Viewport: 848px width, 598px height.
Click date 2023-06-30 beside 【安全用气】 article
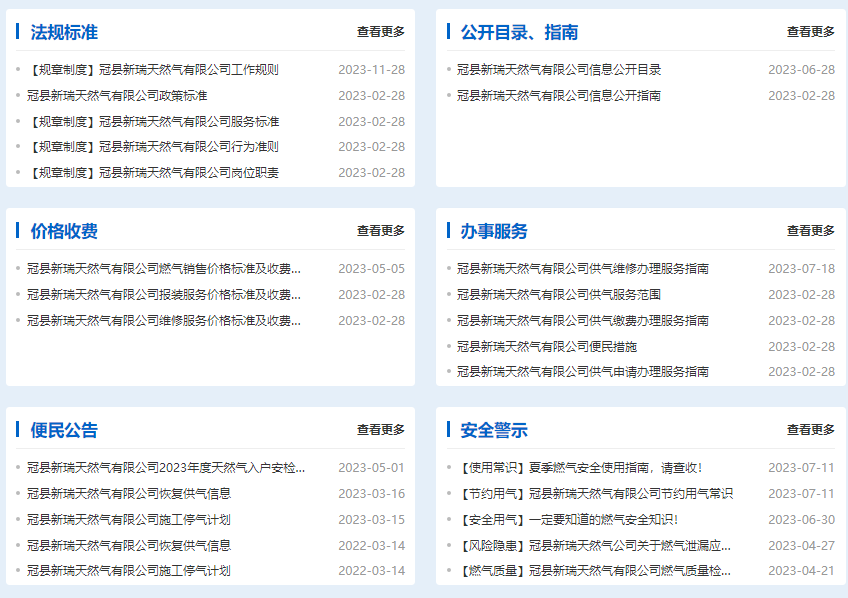coord(801,520)
